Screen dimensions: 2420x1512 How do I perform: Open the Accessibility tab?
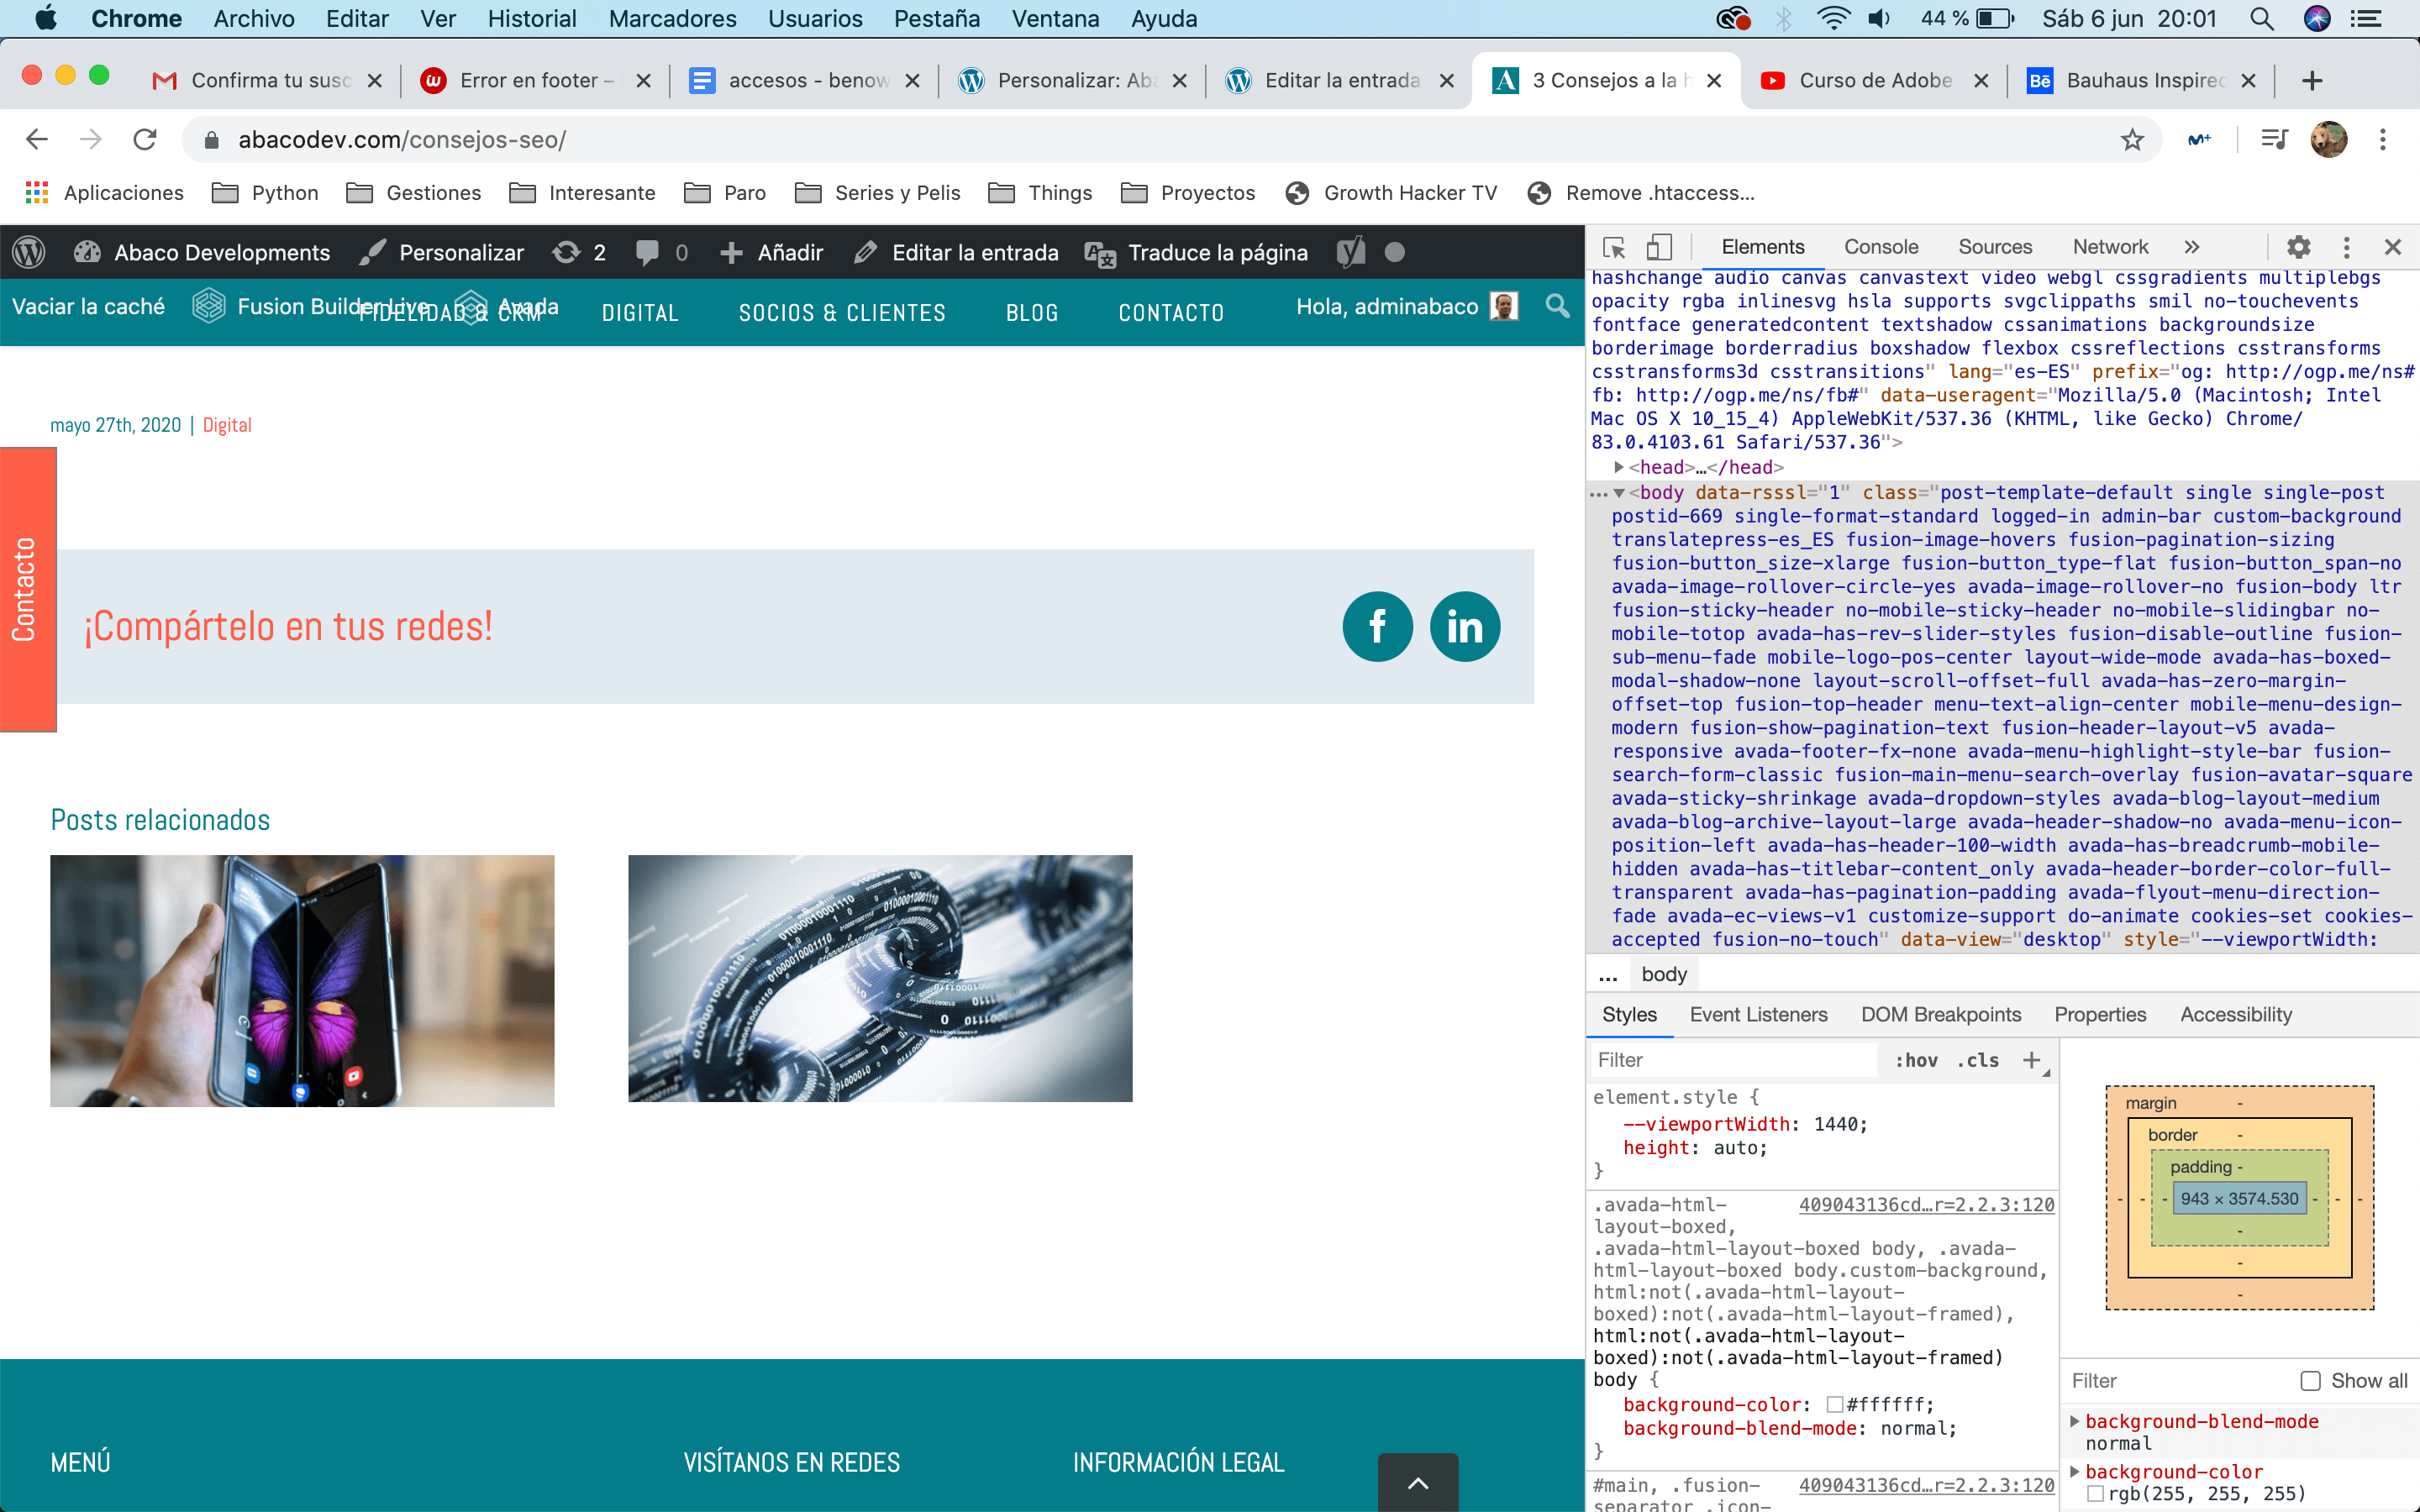pos(2236,1014)
